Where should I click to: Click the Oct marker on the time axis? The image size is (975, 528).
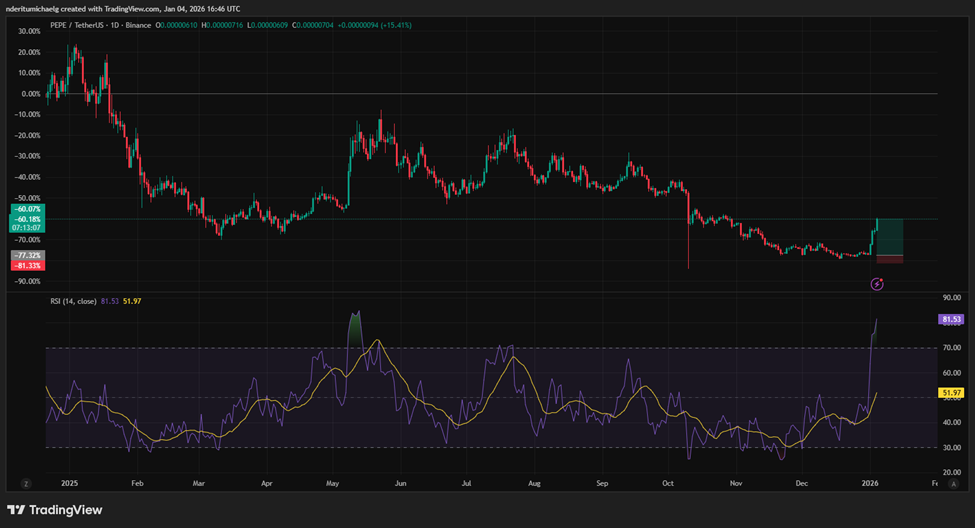668,481
